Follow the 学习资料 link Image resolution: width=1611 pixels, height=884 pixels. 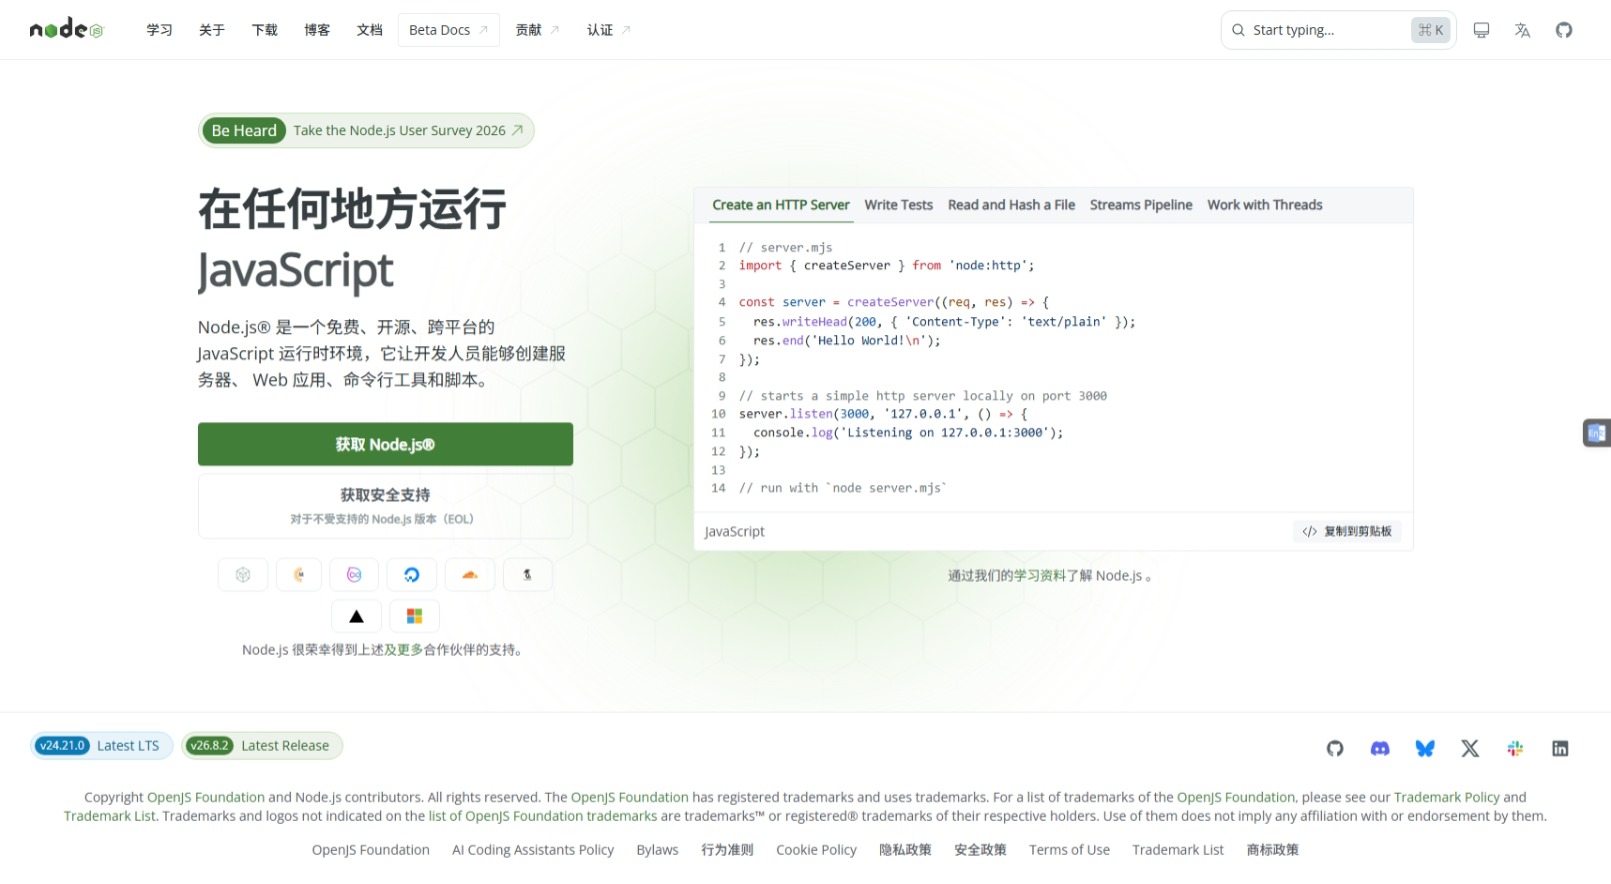point(1039,576)
